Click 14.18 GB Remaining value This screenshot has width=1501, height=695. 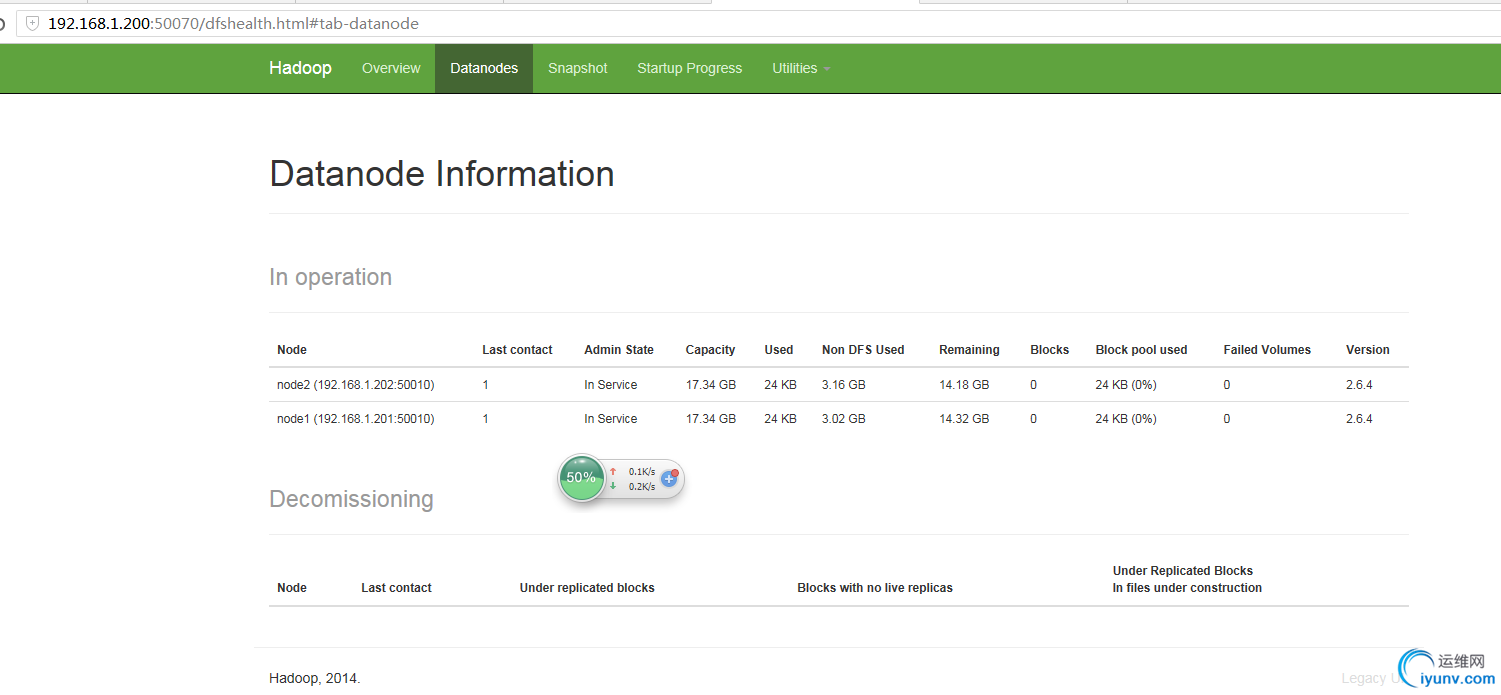pyautogui.click(x=964, y=385)
